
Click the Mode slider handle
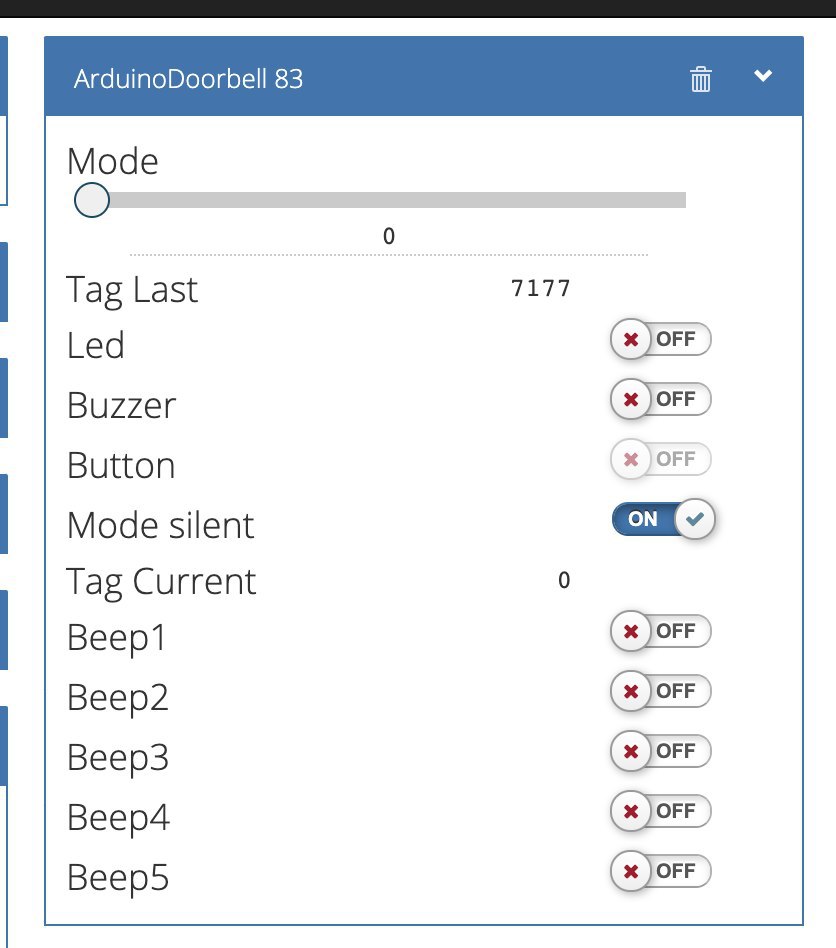92,200
